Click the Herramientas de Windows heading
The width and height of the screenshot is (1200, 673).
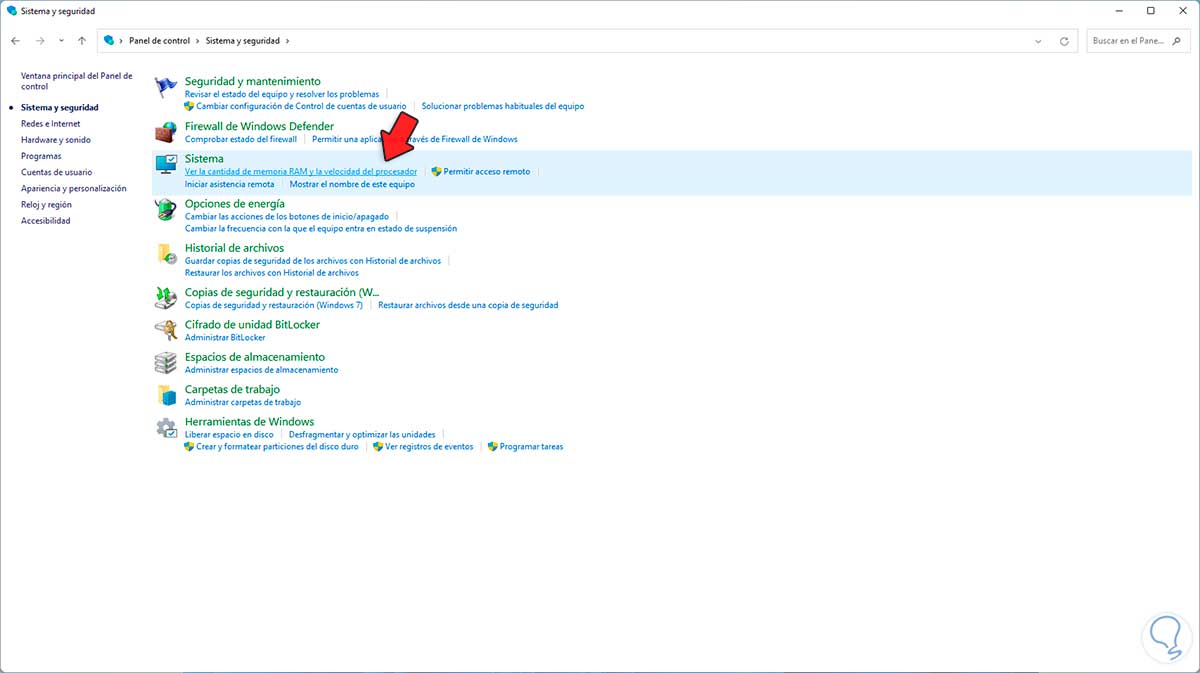249,422
